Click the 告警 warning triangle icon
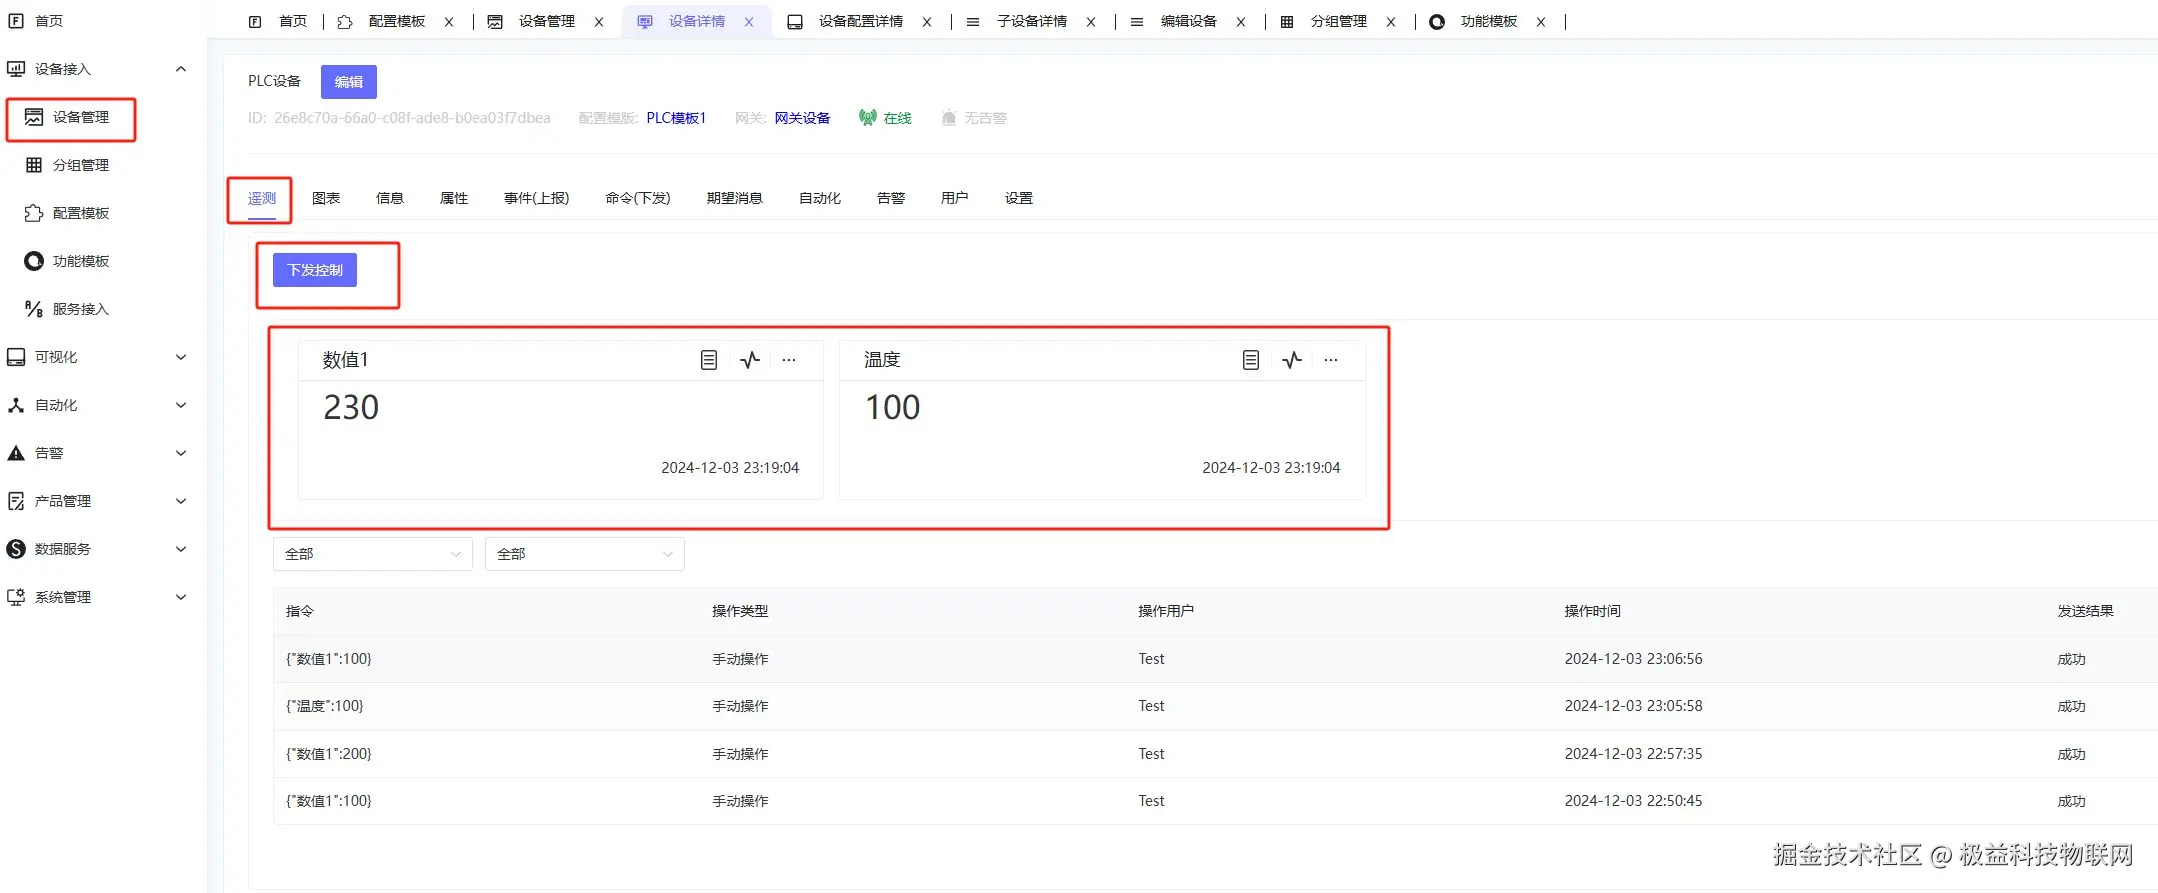 pos(16,453)
